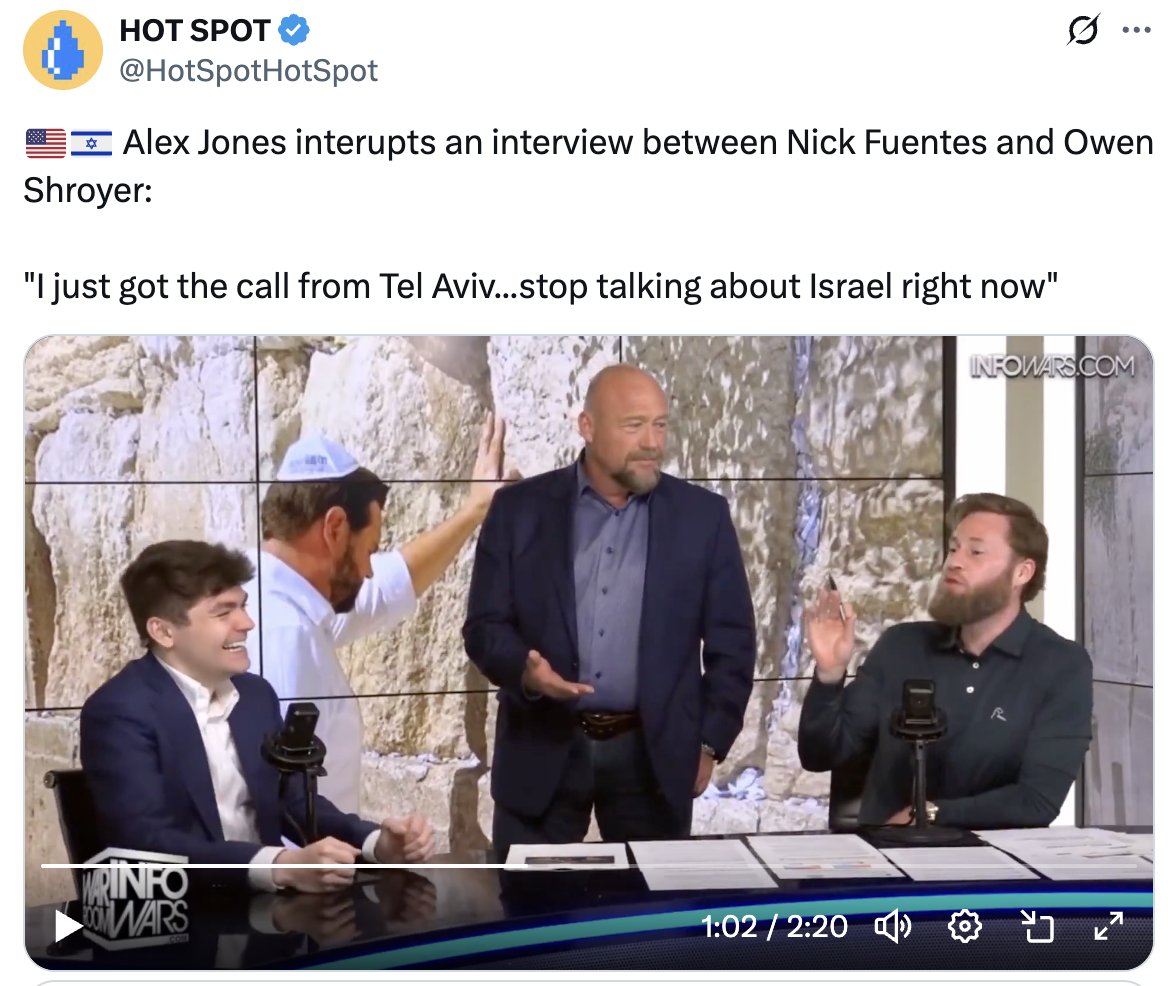This screenshot has width=1168, height=986.
Task: Click the Grok slashed-circle icon
Action: point(1082,30)
